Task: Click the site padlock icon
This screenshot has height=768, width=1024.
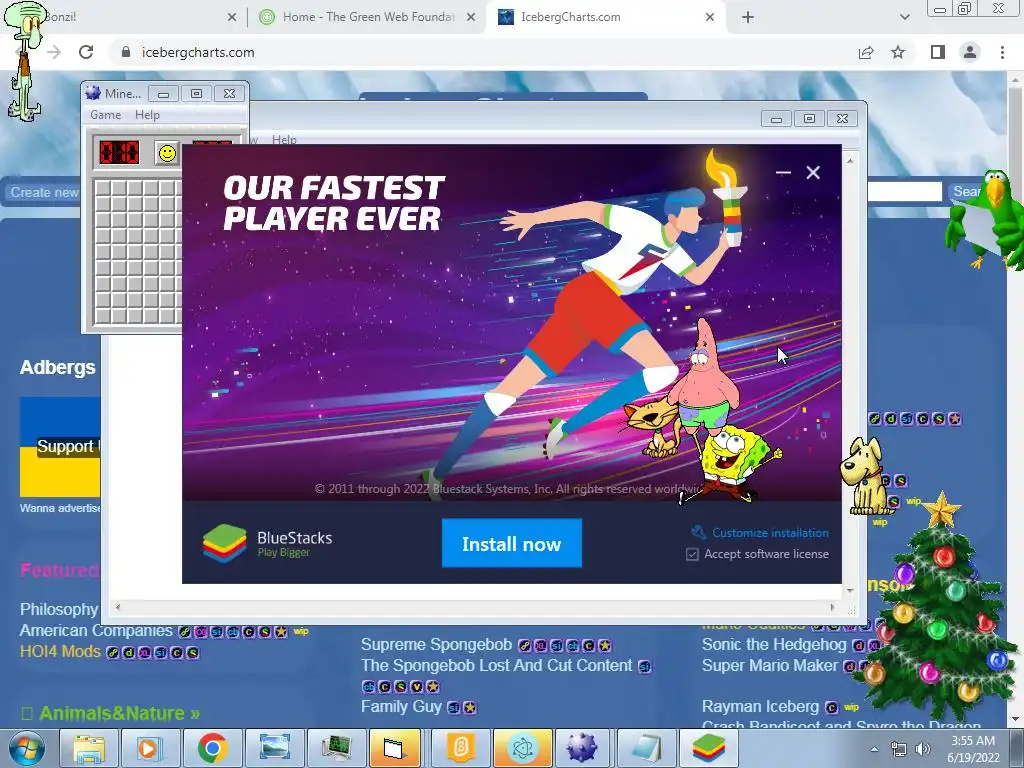Action: tap(126, 52)
